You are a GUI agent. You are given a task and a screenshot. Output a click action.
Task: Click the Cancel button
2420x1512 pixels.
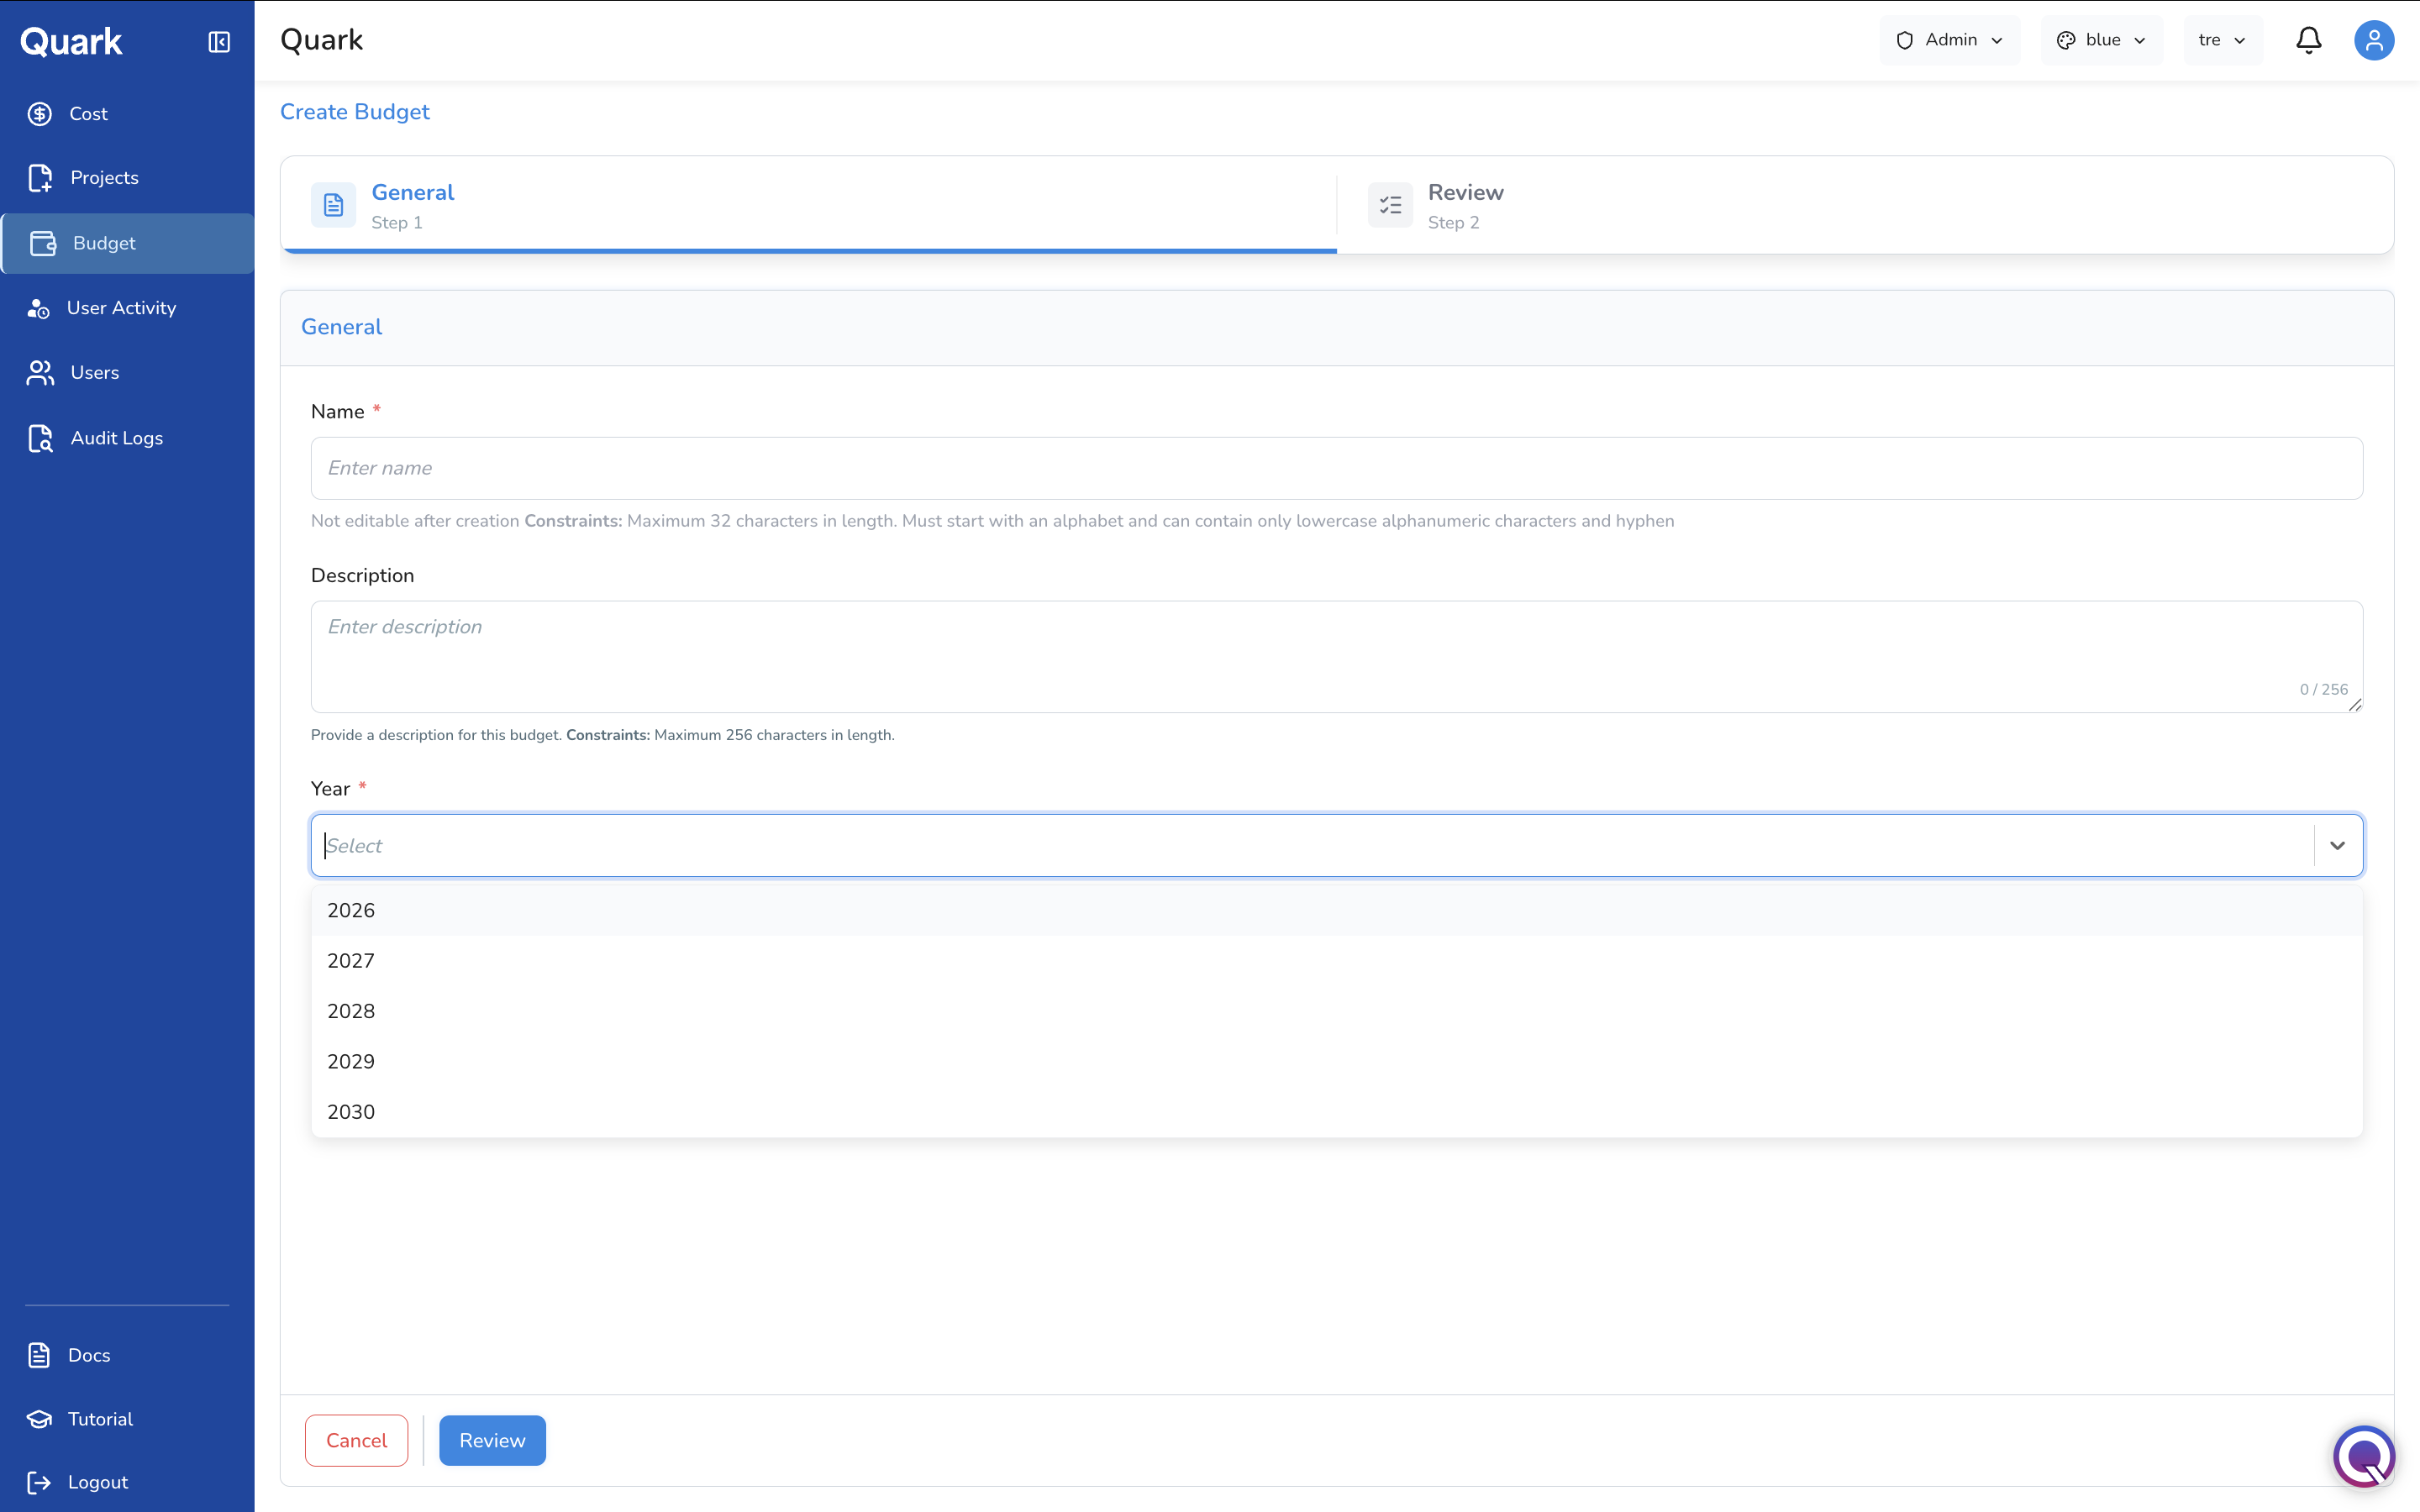[x=356, y=1440]
